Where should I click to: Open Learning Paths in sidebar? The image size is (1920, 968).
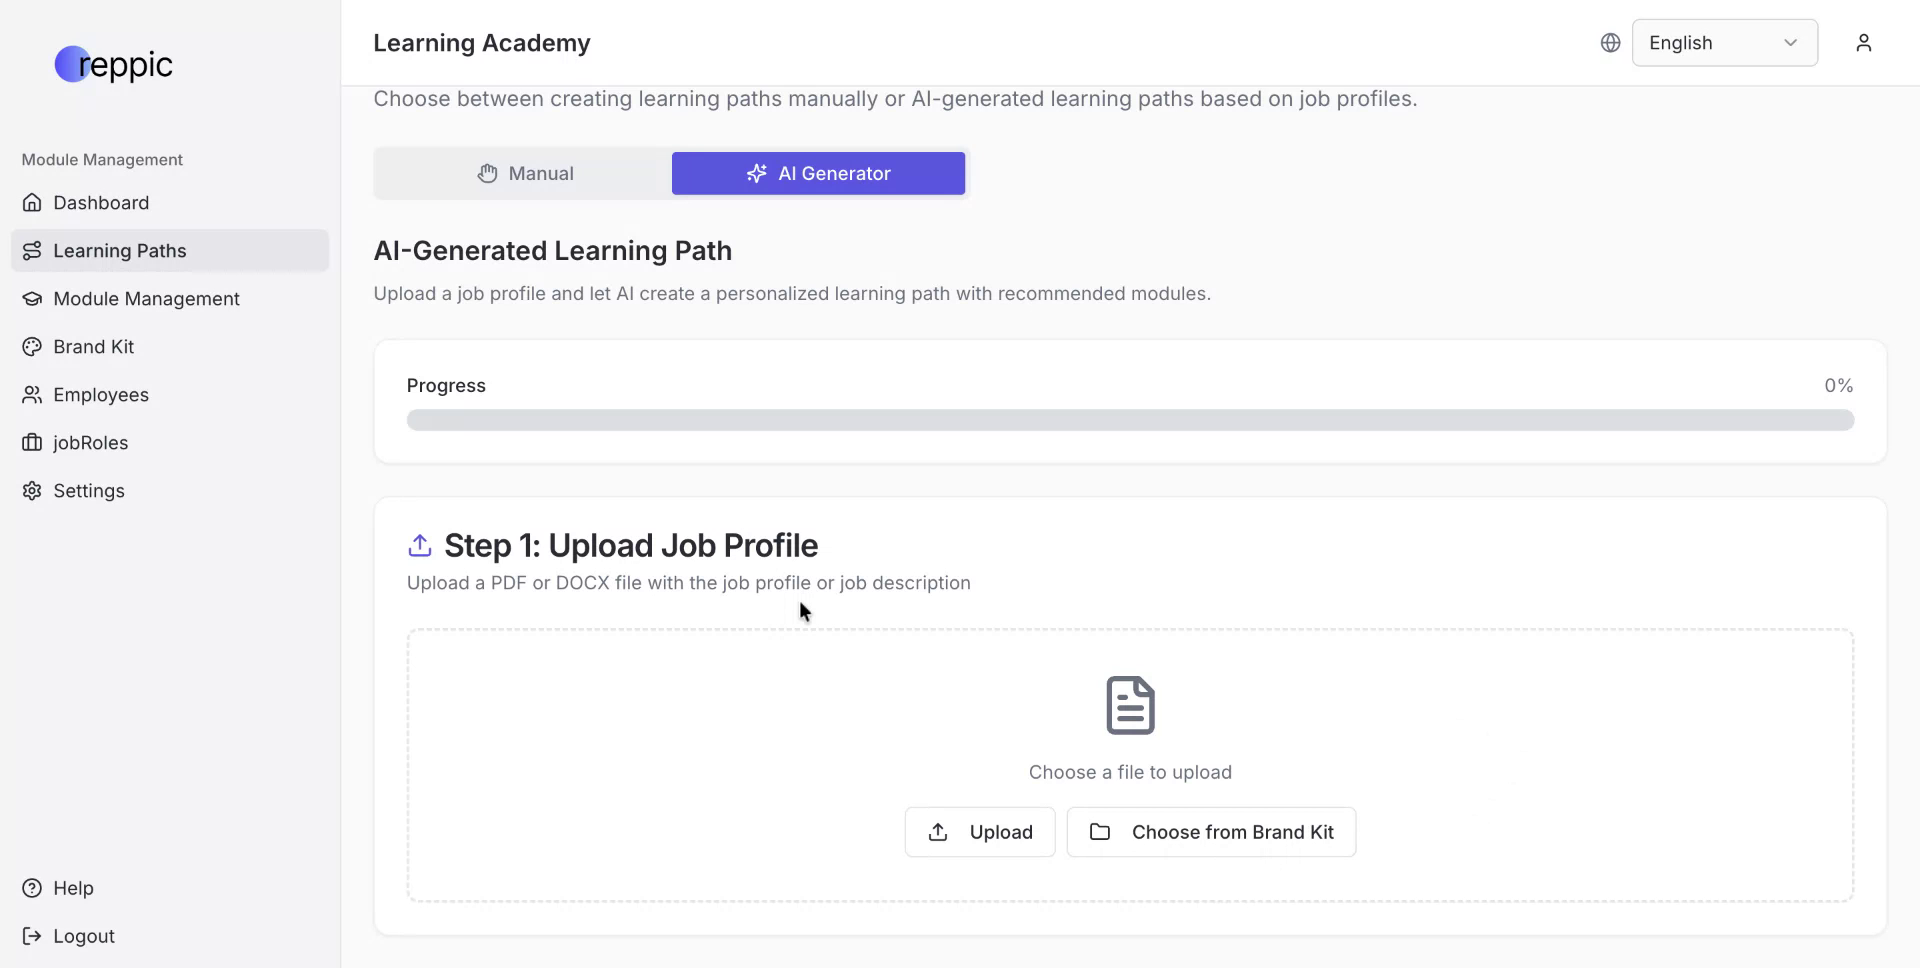coord(120,251)
